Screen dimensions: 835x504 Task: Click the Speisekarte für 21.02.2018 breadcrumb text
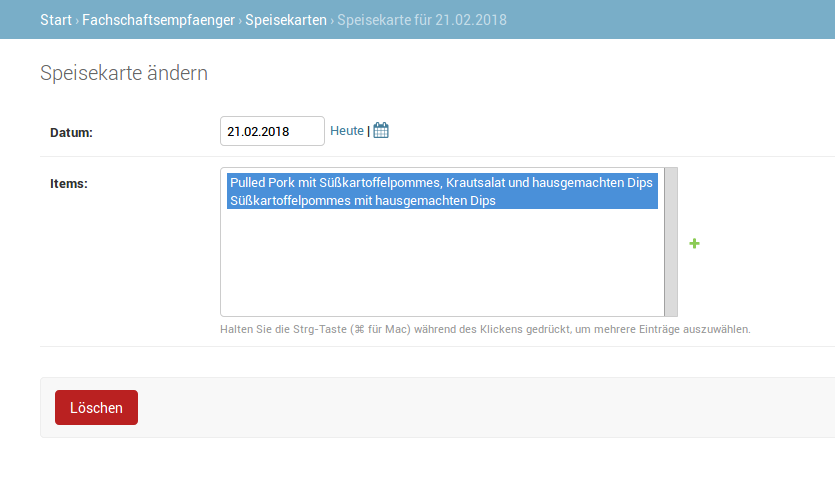[x=422, y=20]
